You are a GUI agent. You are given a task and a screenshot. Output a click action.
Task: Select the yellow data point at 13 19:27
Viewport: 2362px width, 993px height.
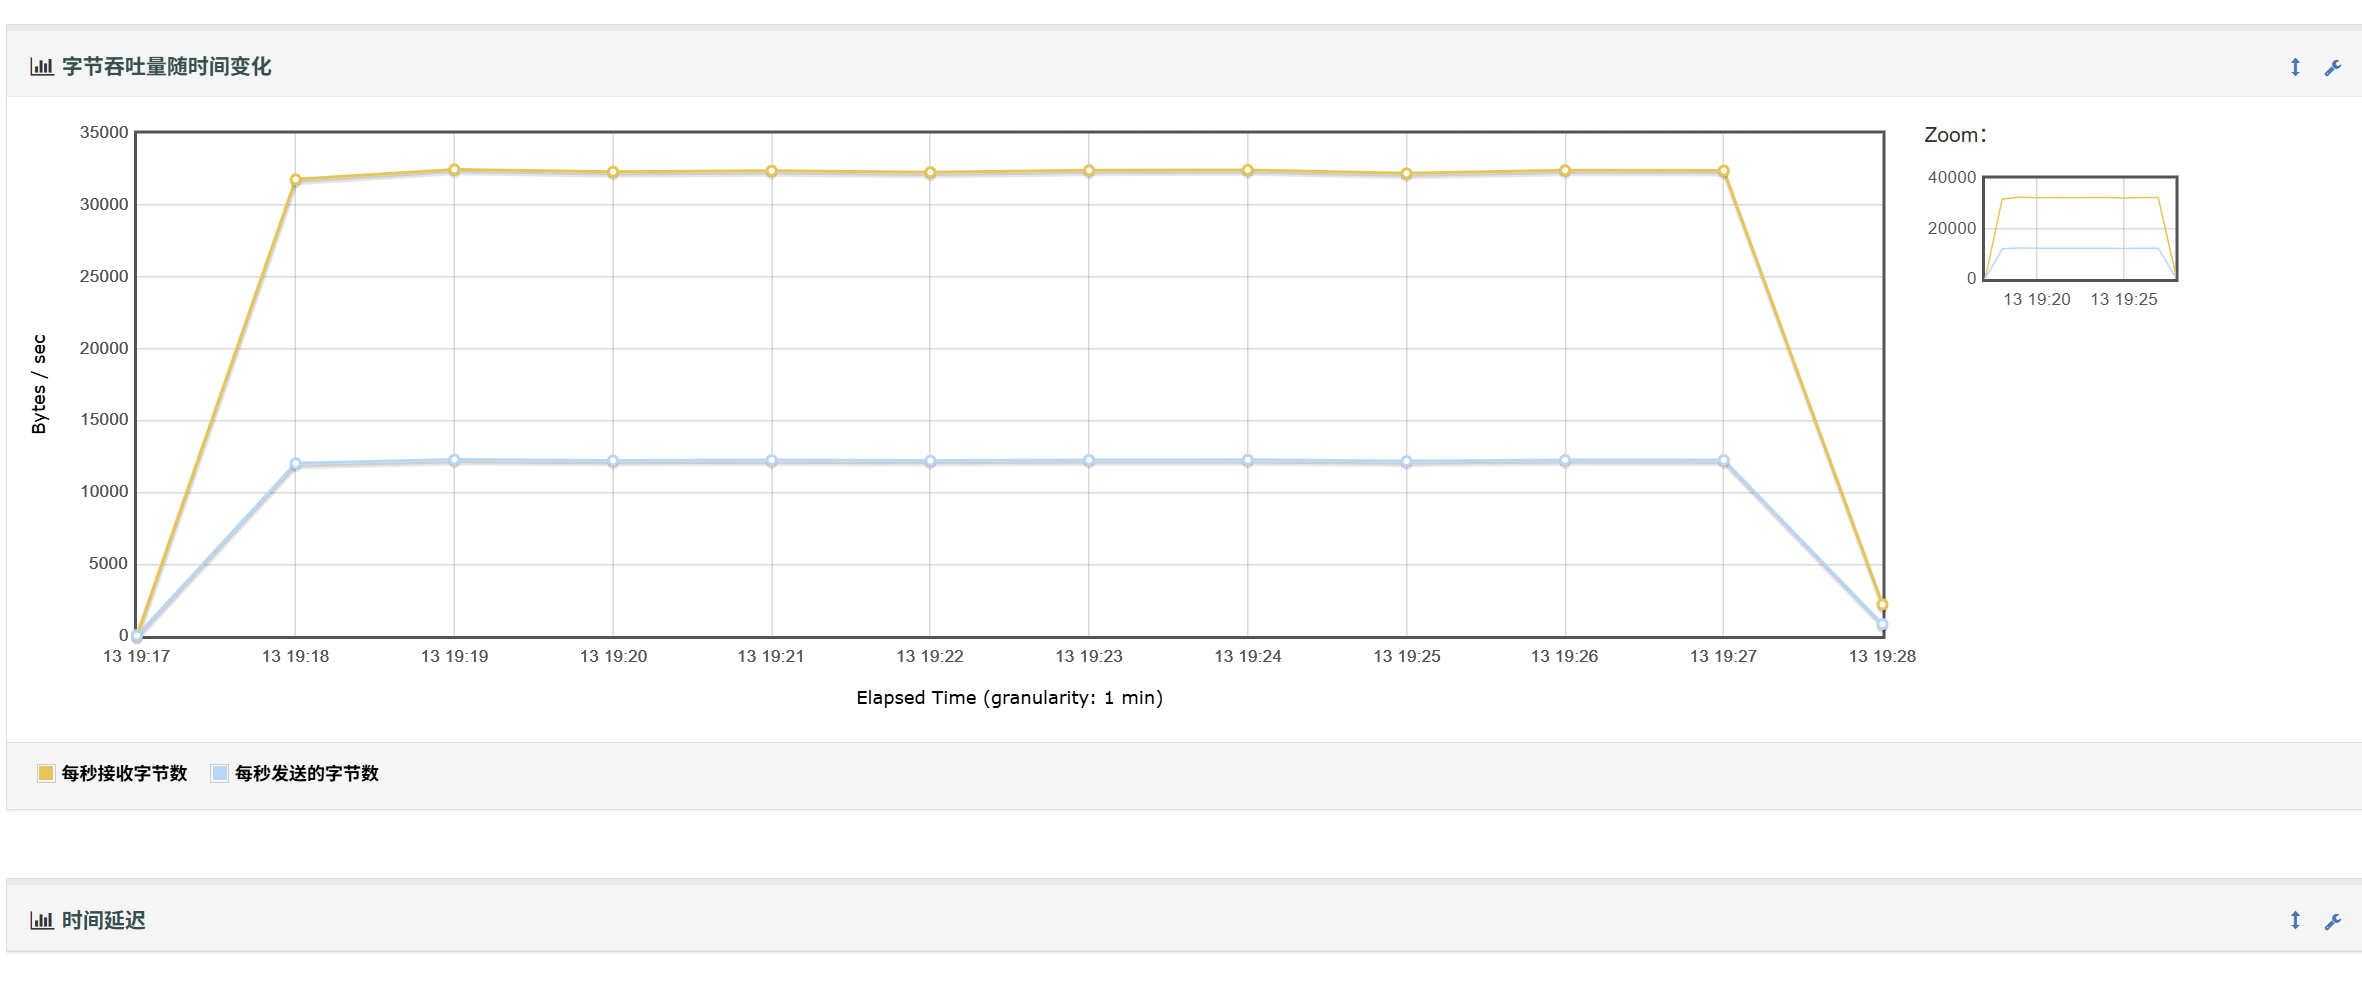coord(1723,171)
